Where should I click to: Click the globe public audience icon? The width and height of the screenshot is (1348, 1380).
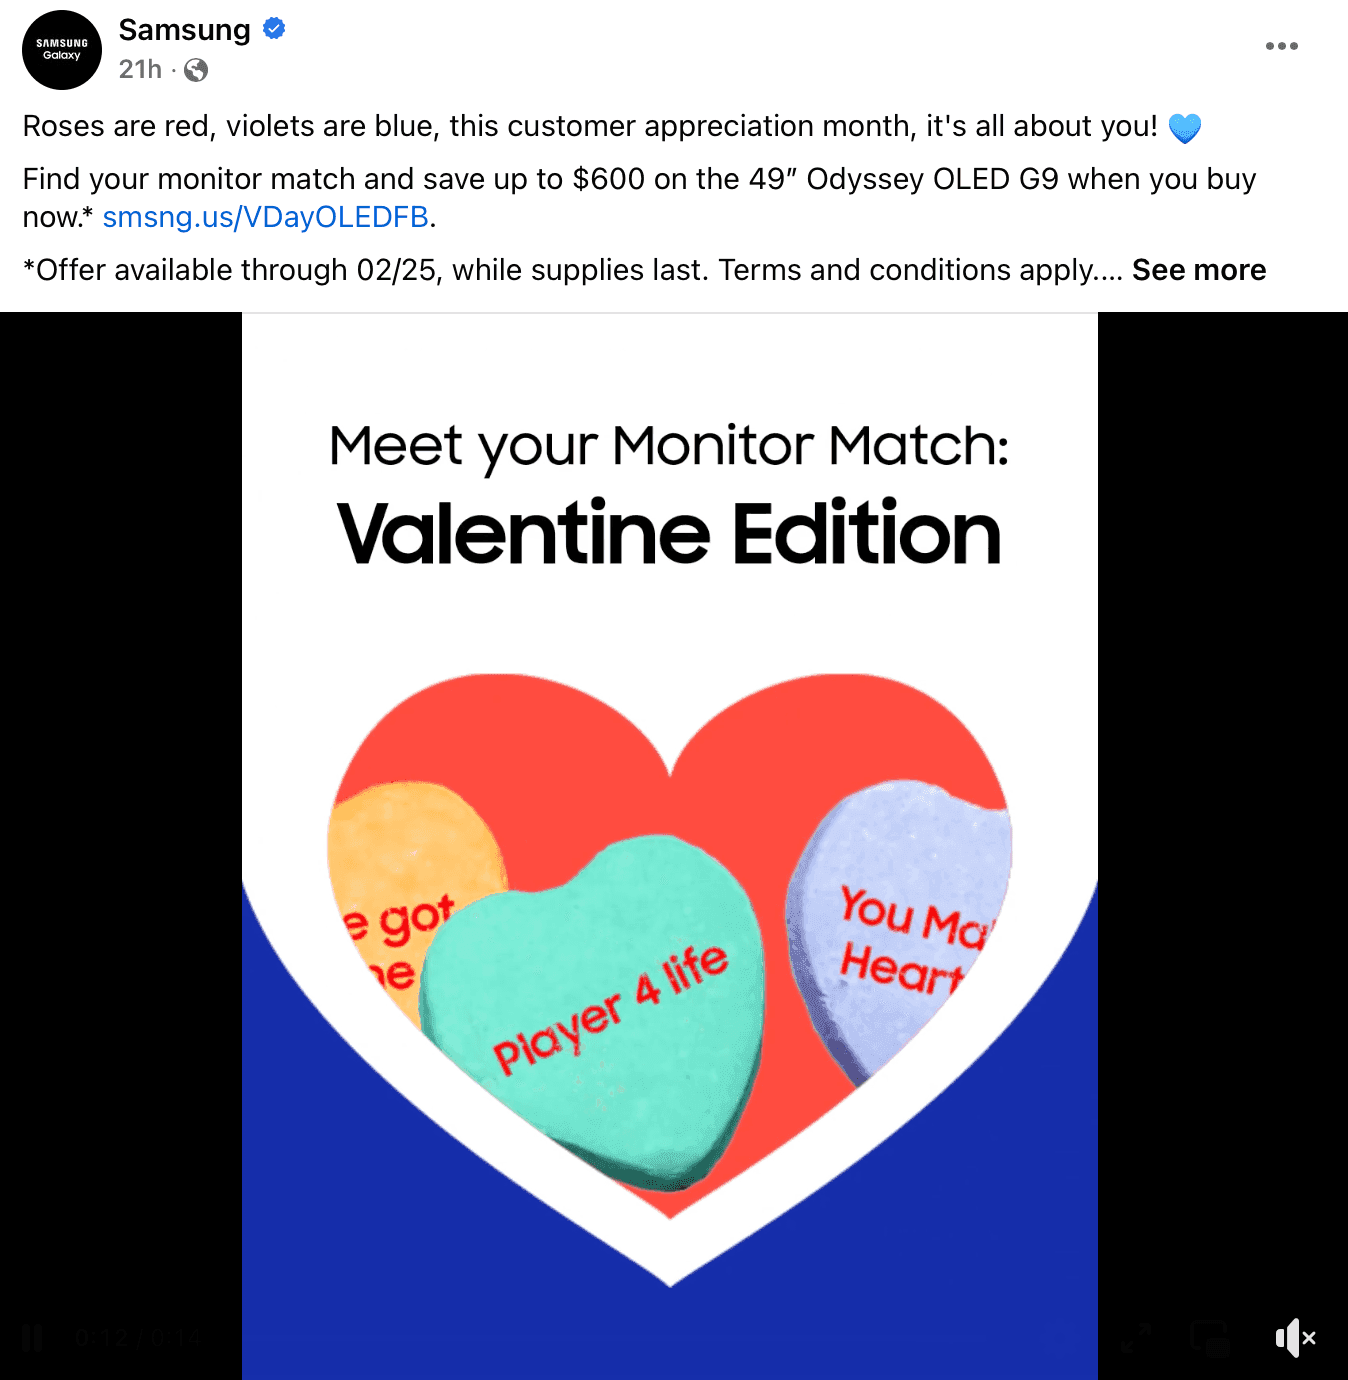point(196,71)
